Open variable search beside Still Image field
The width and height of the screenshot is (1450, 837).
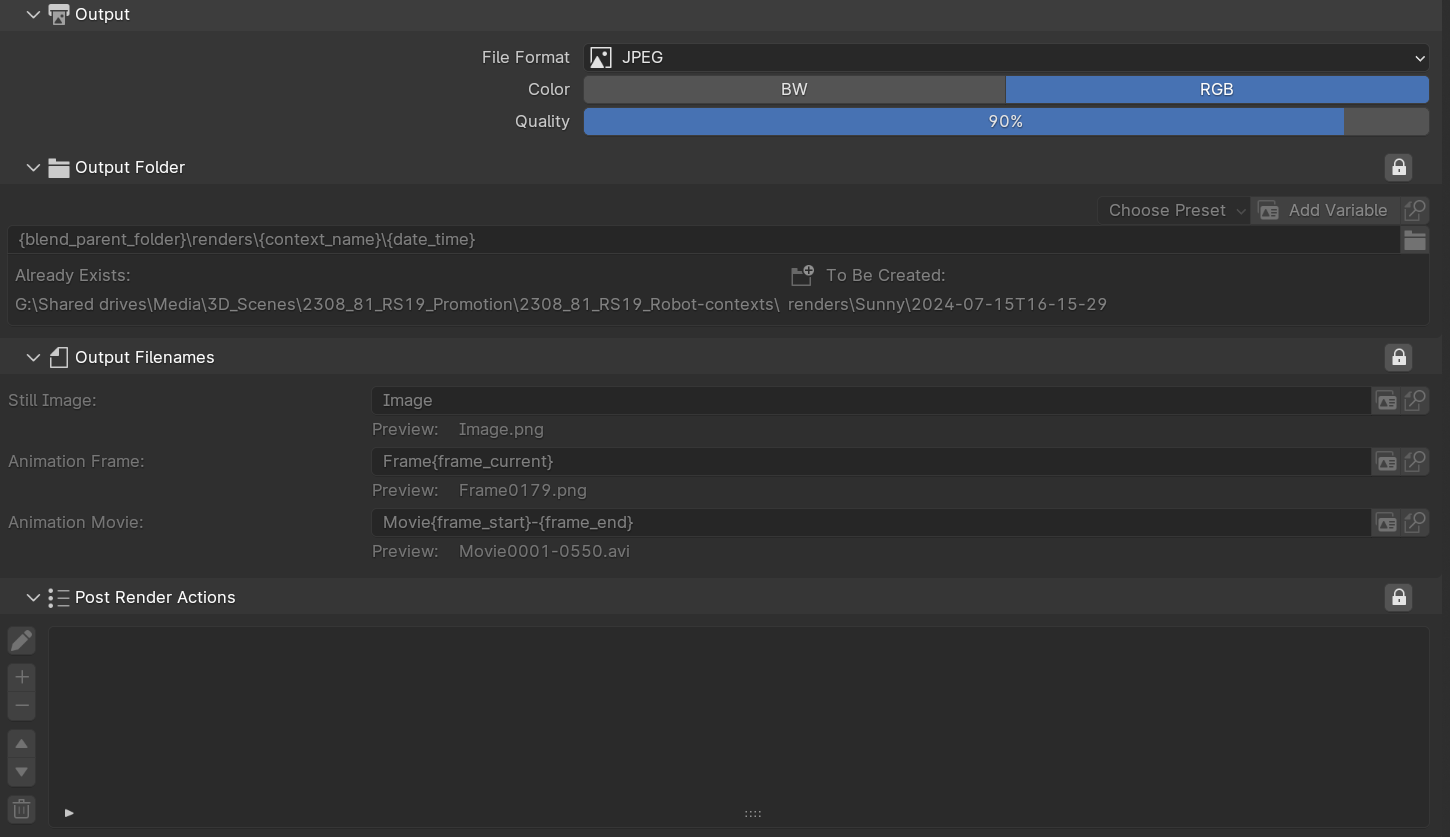1415,400
